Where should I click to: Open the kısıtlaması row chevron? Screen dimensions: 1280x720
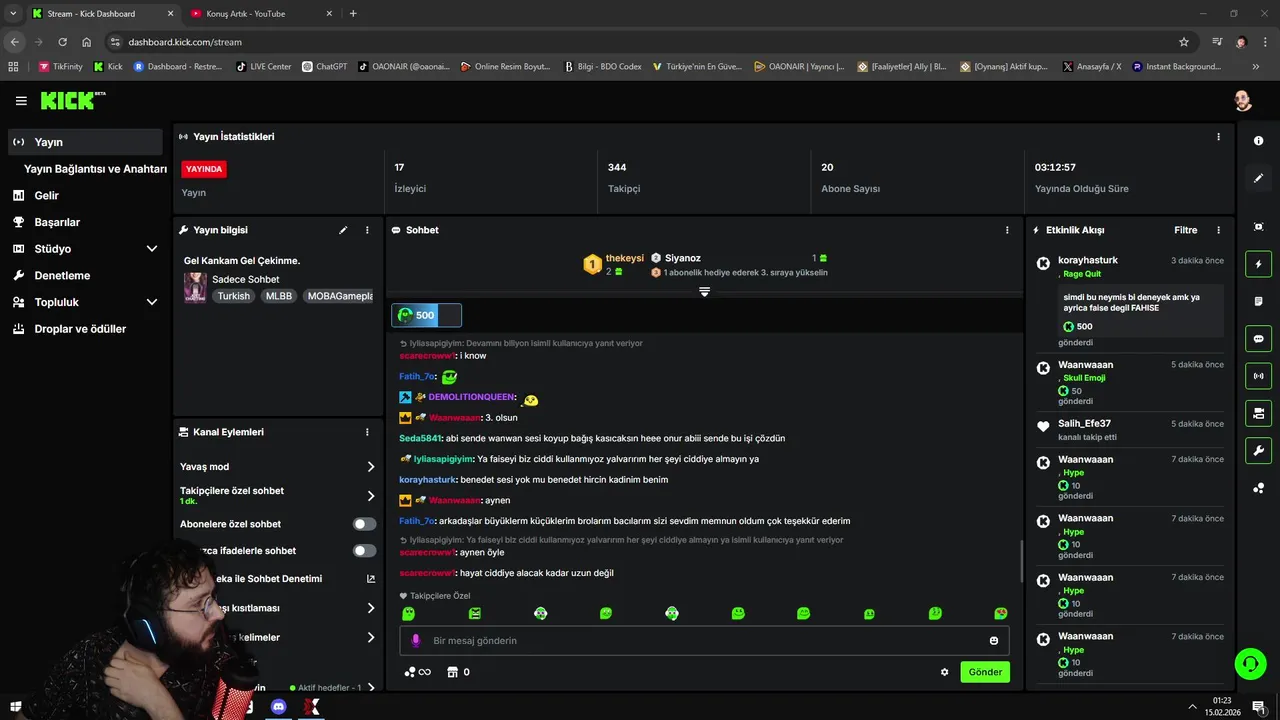[x=371, y=608]
